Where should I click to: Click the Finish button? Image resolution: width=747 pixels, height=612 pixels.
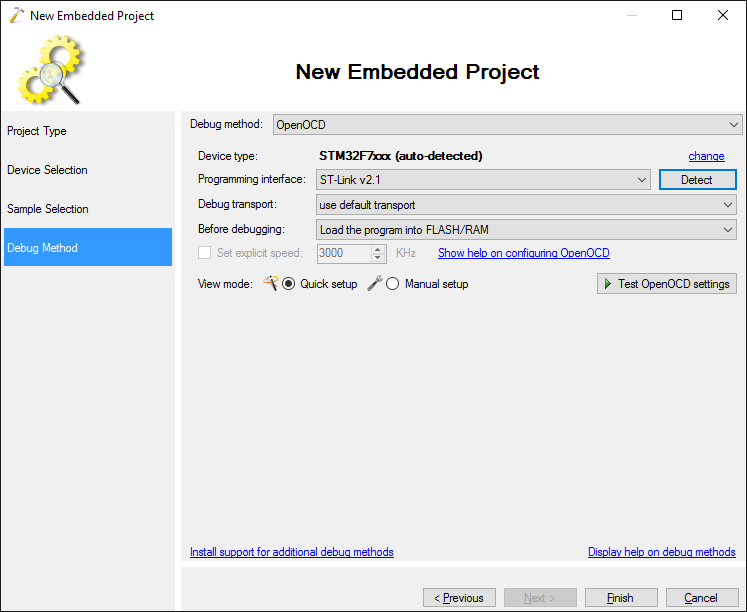click(621, 598)
